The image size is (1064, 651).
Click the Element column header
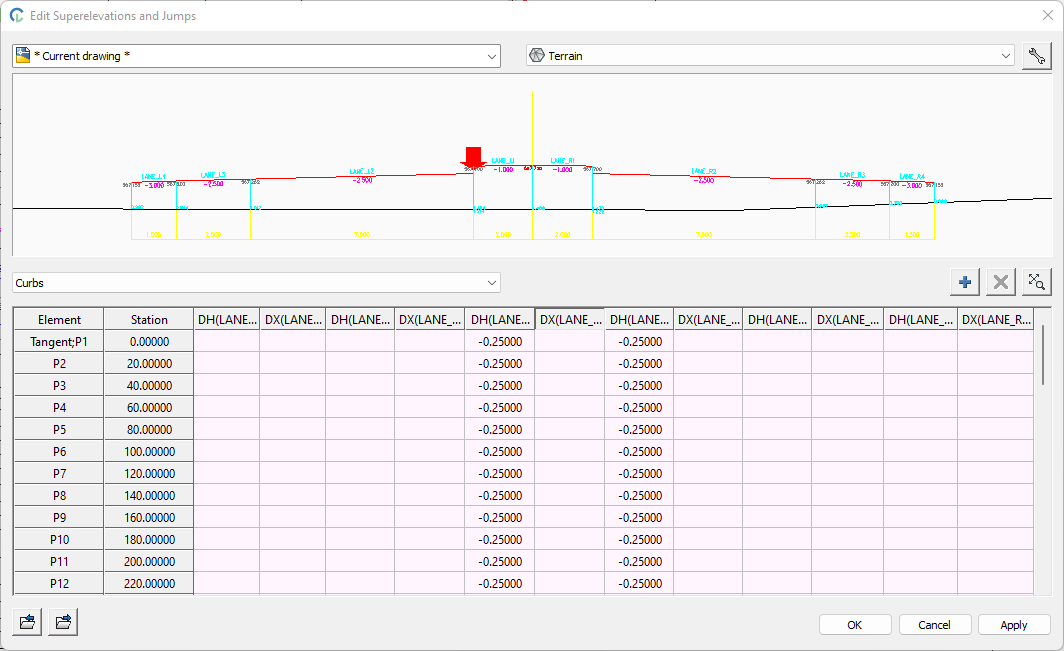pos(59,320)
